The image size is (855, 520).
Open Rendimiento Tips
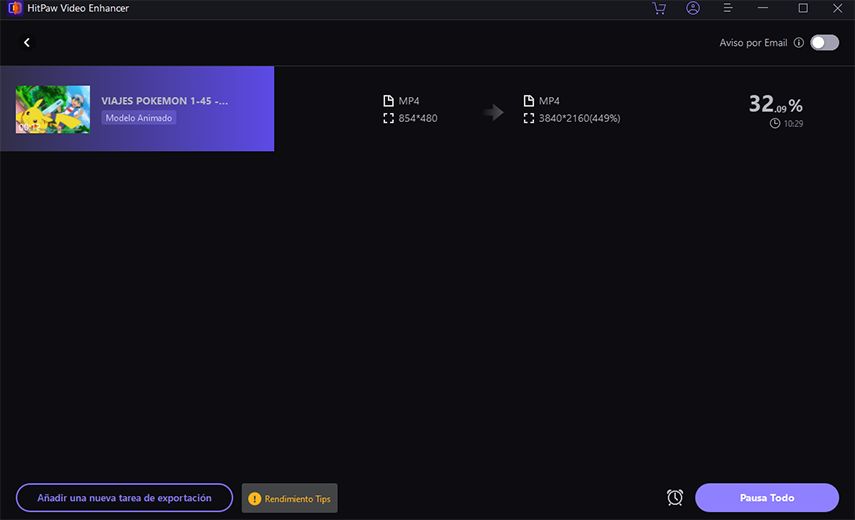click(290, 498)
